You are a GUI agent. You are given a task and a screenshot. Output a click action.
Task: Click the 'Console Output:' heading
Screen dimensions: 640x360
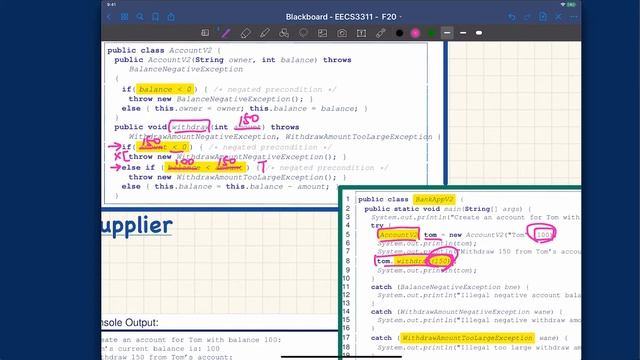pos(130,322)
